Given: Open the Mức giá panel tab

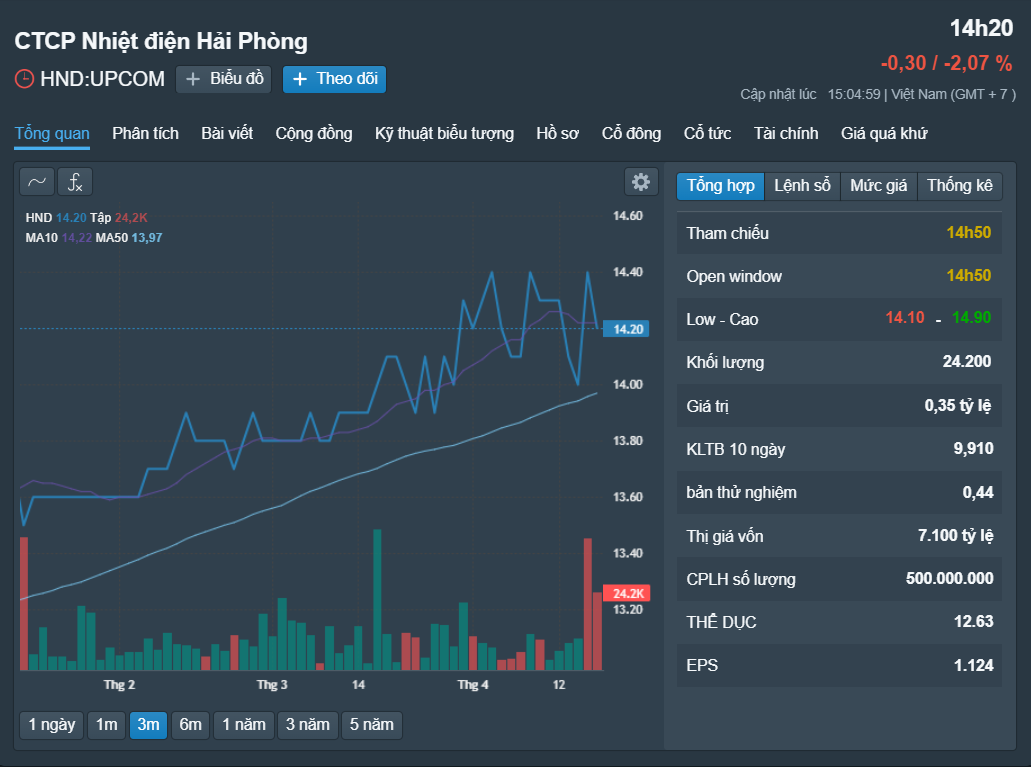Looking at the screenshot, I should (878, 186).
